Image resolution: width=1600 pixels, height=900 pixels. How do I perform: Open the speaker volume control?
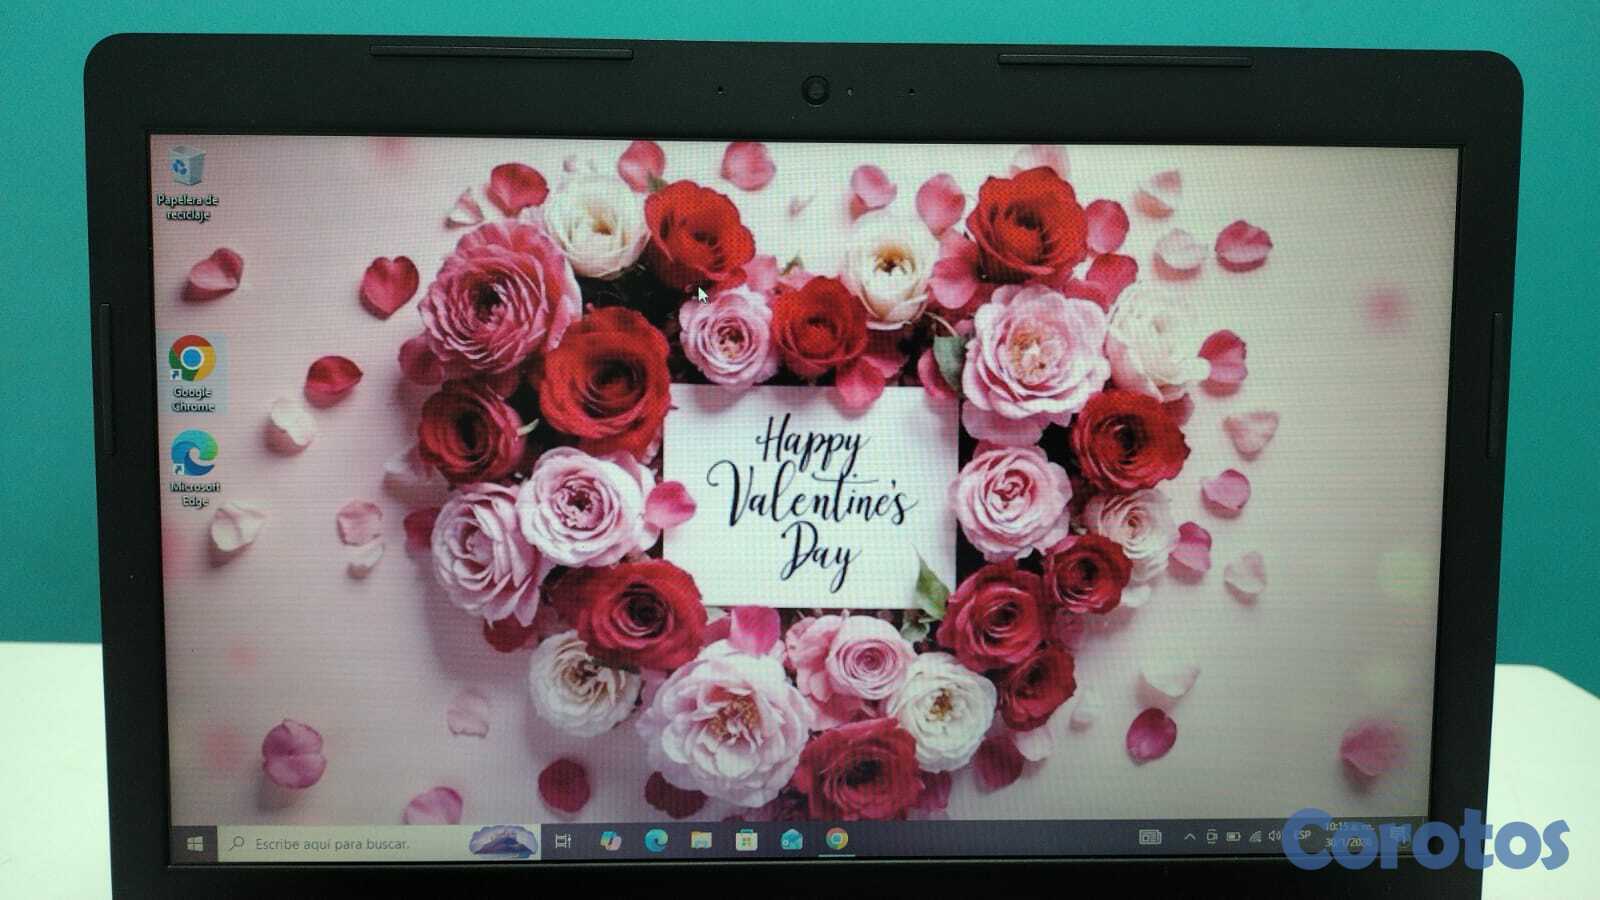[1275, 836]
